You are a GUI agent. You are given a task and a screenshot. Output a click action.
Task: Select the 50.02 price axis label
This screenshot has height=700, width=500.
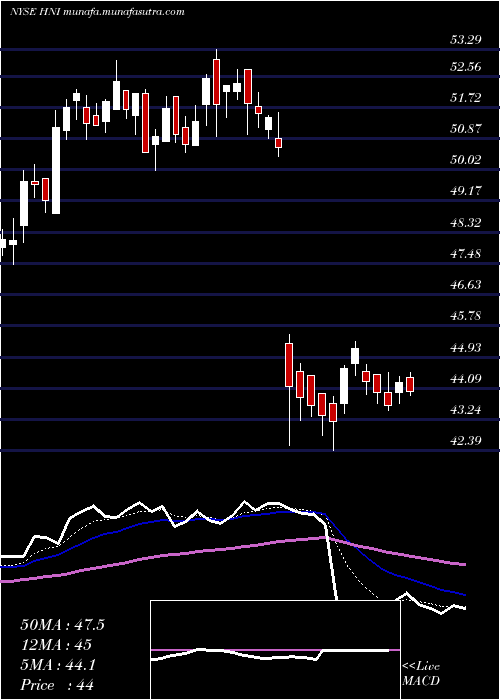(x=465, y=160)
